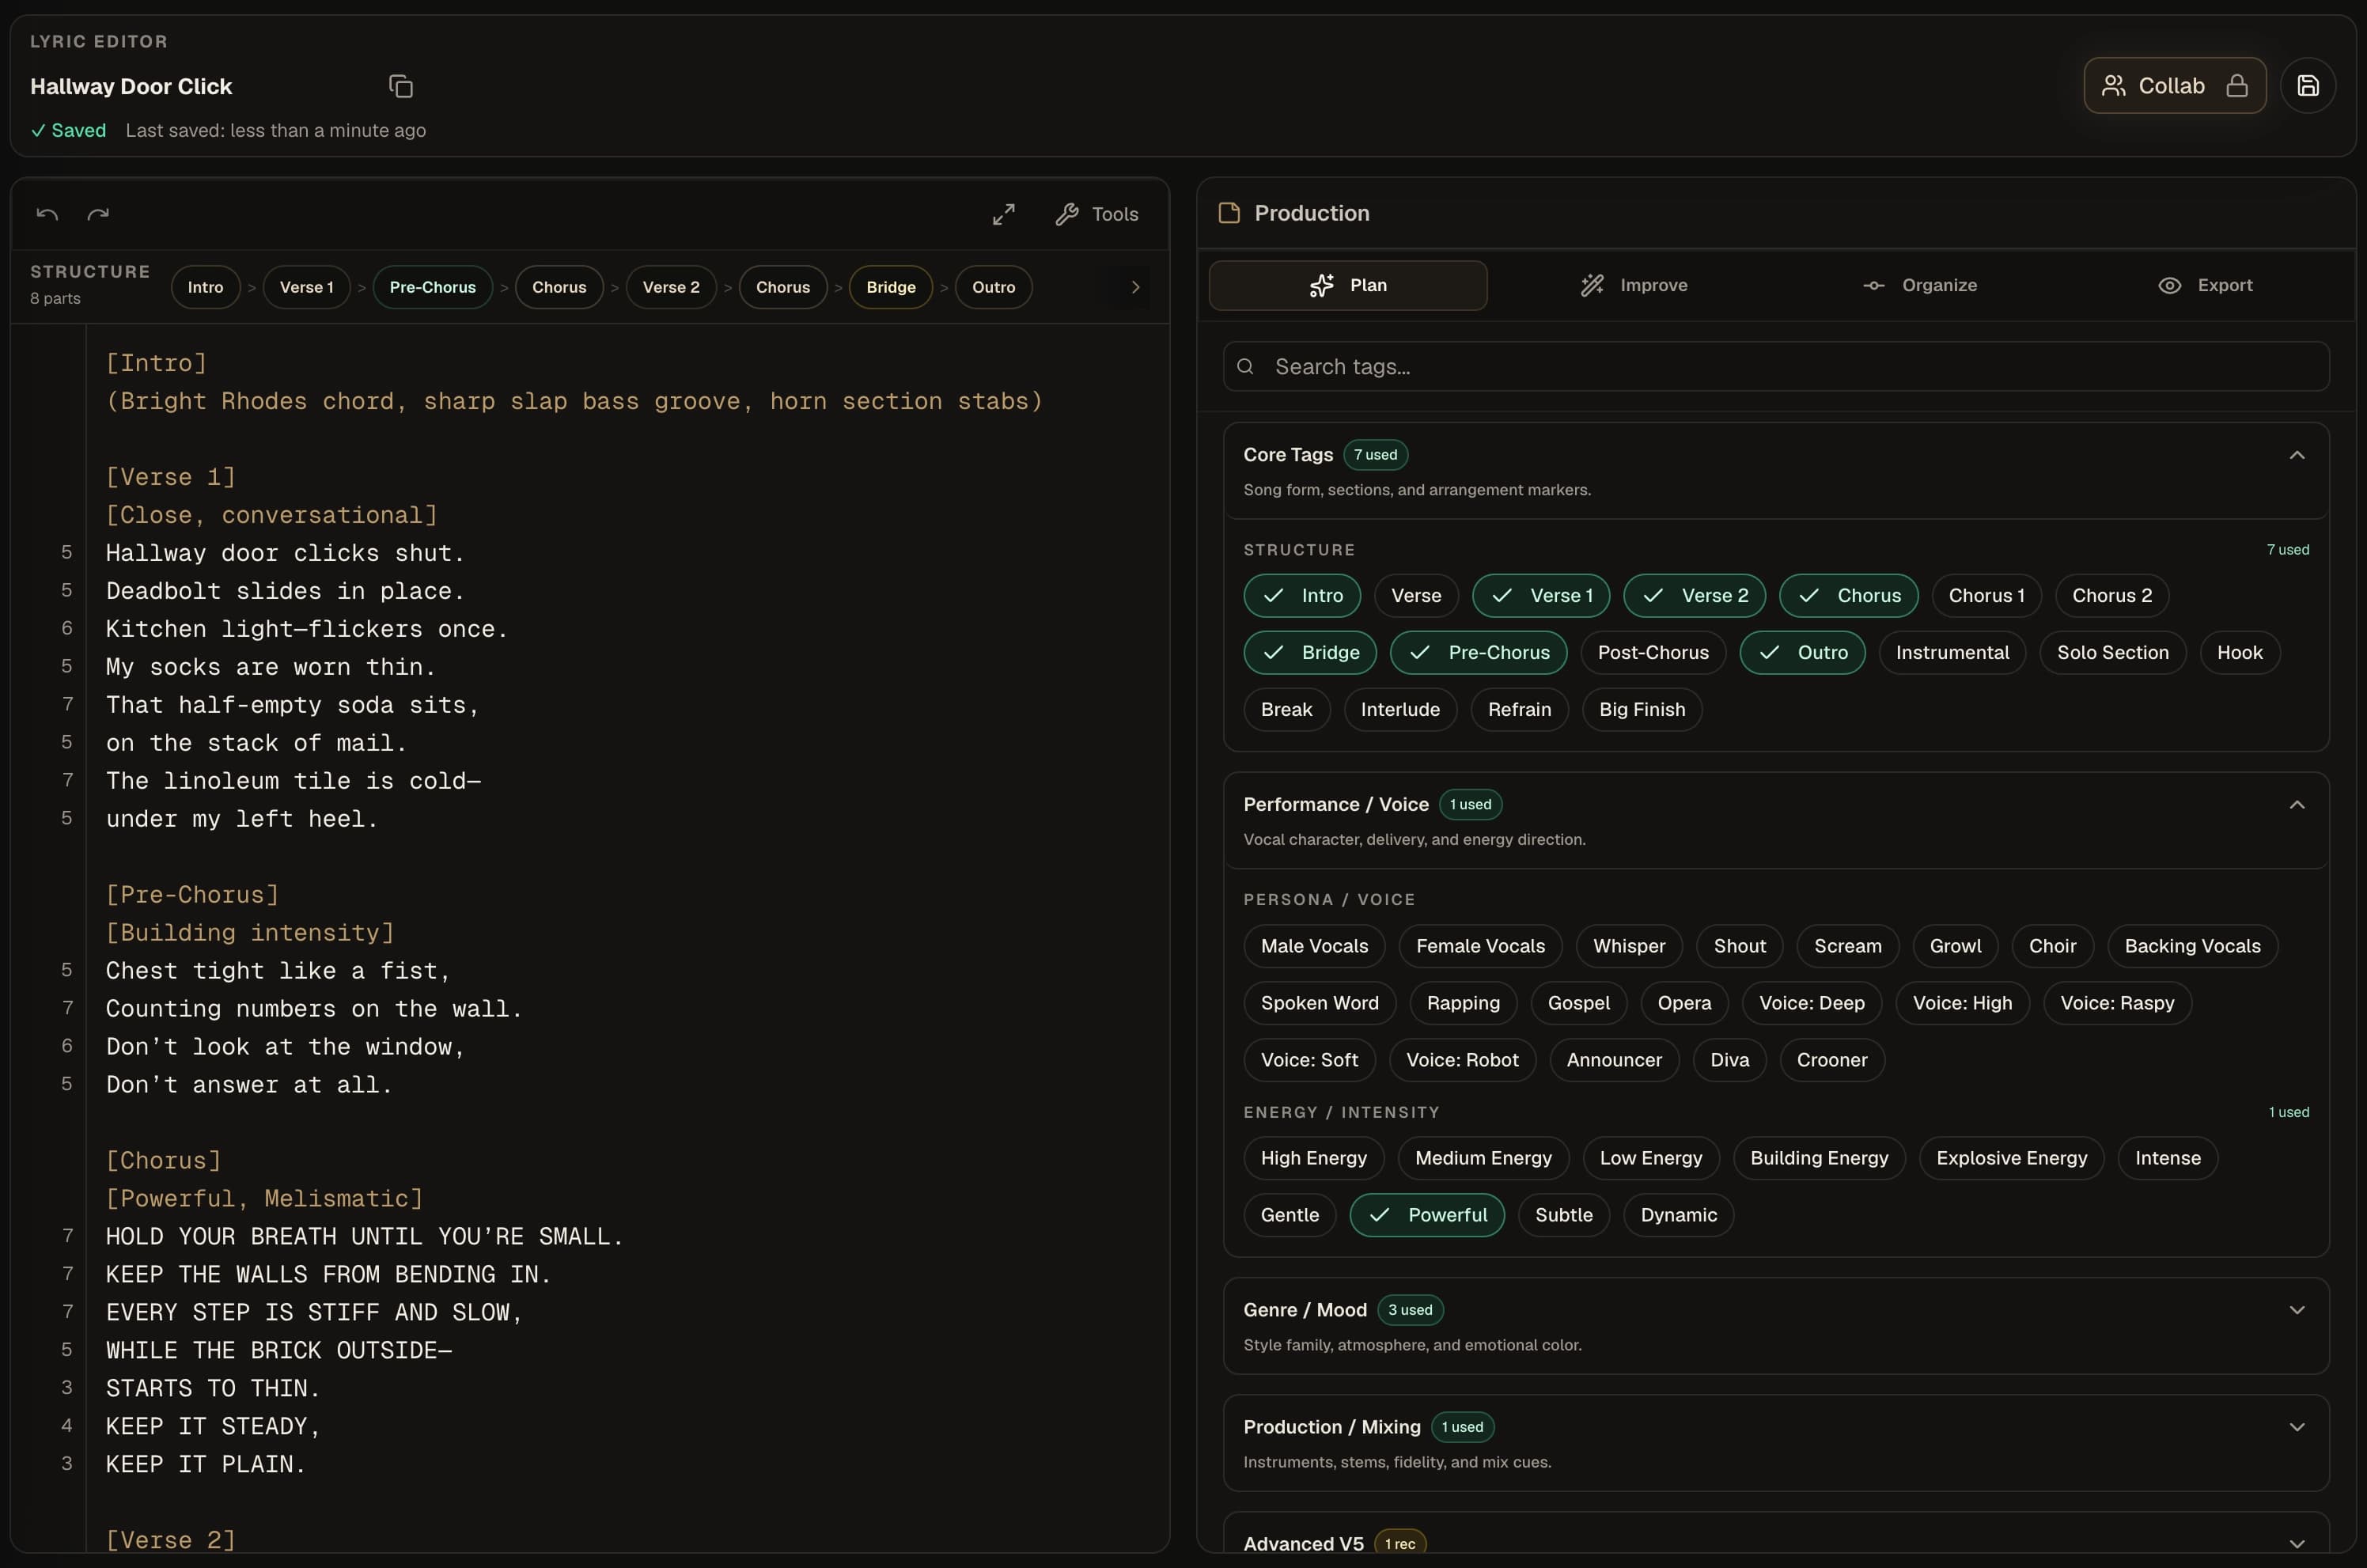The height and width of the screenshot is (1568, 2367).
Task: Click the song title Hallway Door Click
Action: (x=131, y=86)
